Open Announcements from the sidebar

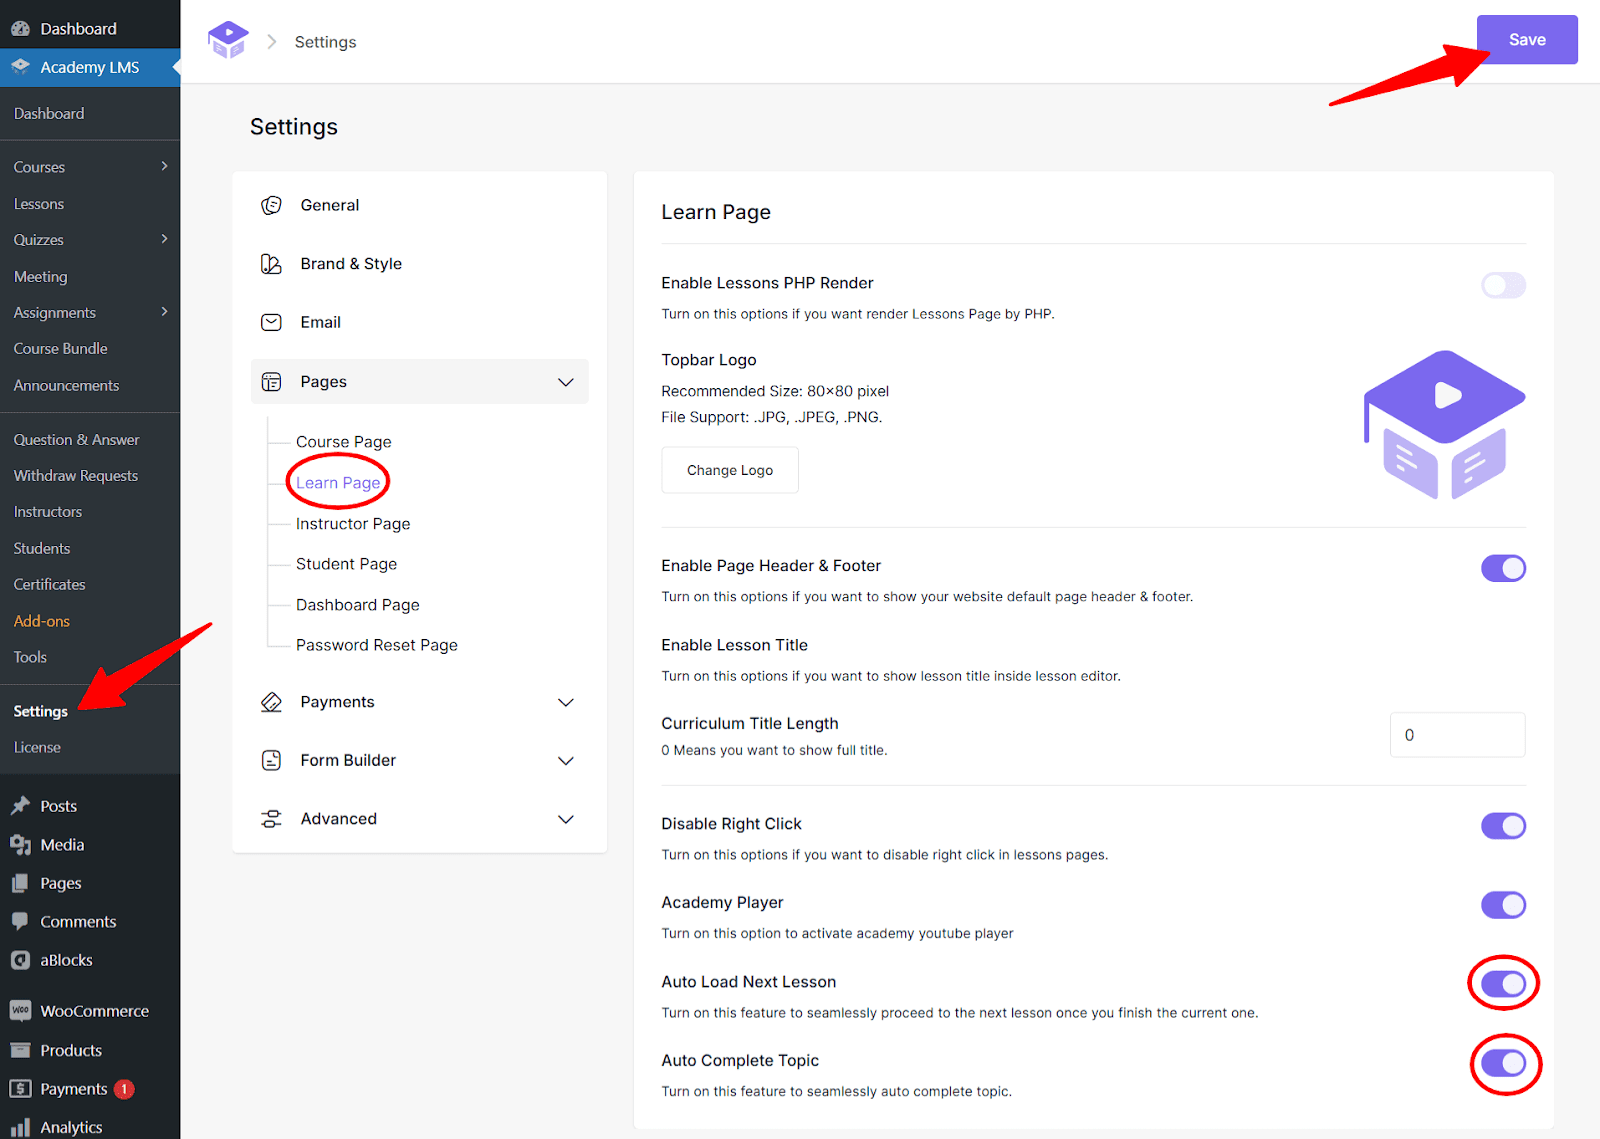tap(66, 385)
